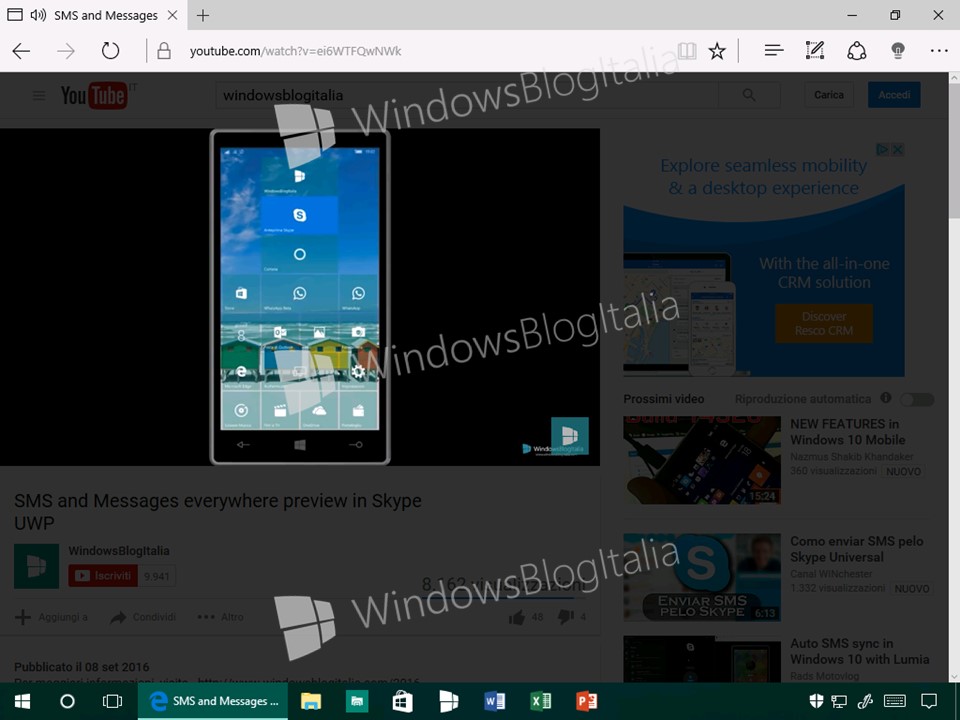Open Auto SMS sync in Windows 10 video

860,651
